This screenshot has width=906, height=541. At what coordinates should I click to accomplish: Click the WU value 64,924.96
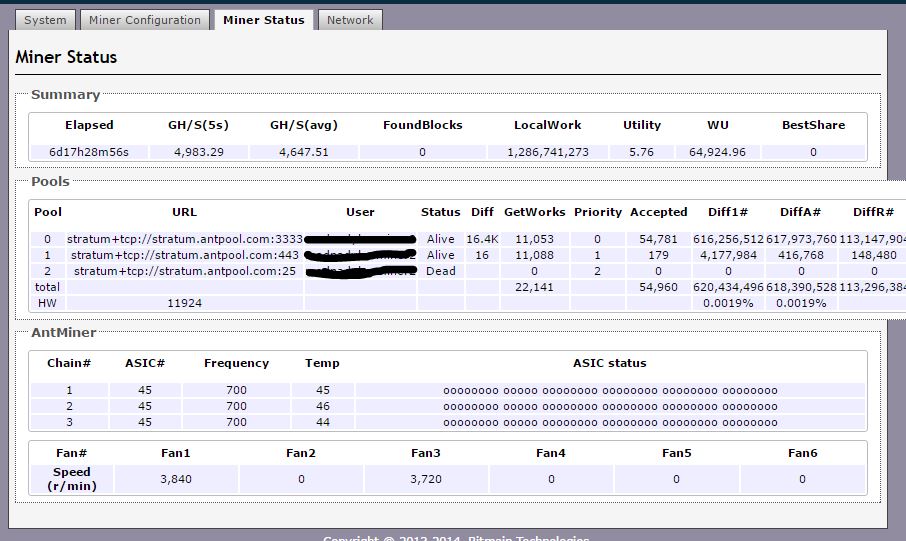point(717,152)
